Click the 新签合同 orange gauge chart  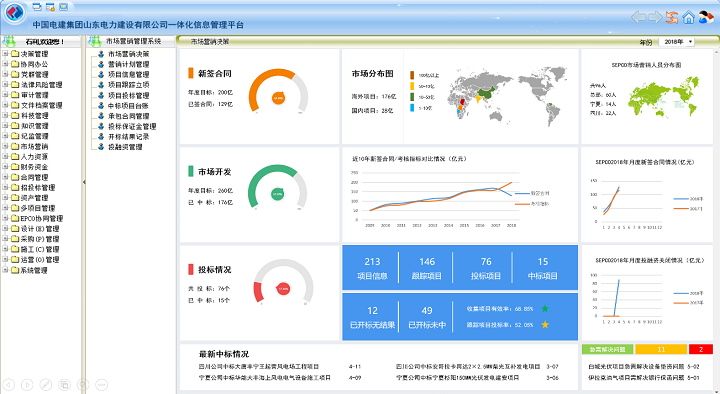pos(278,91)
